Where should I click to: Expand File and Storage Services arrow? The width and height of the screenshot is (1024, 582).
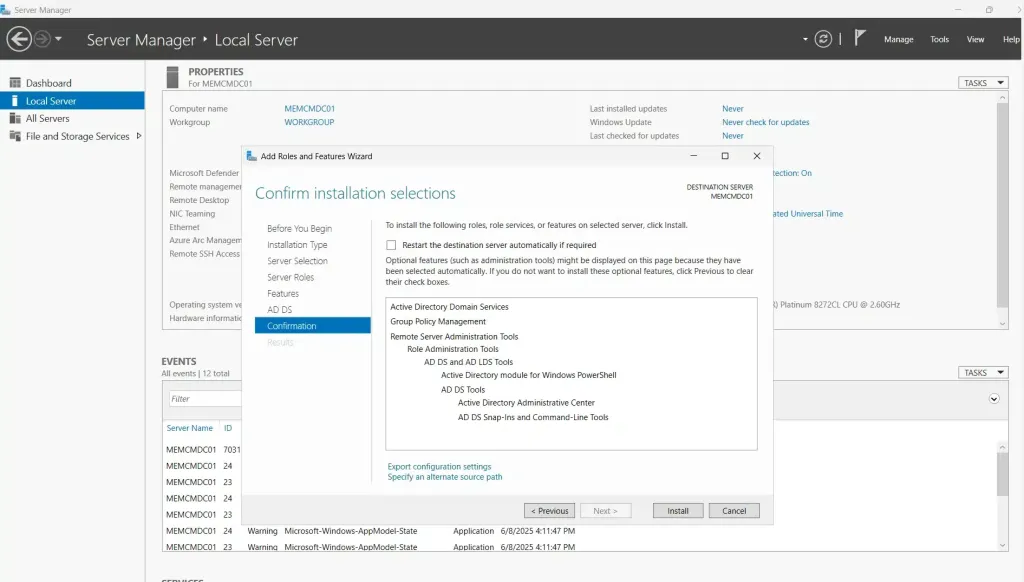(x=138, y=136)
